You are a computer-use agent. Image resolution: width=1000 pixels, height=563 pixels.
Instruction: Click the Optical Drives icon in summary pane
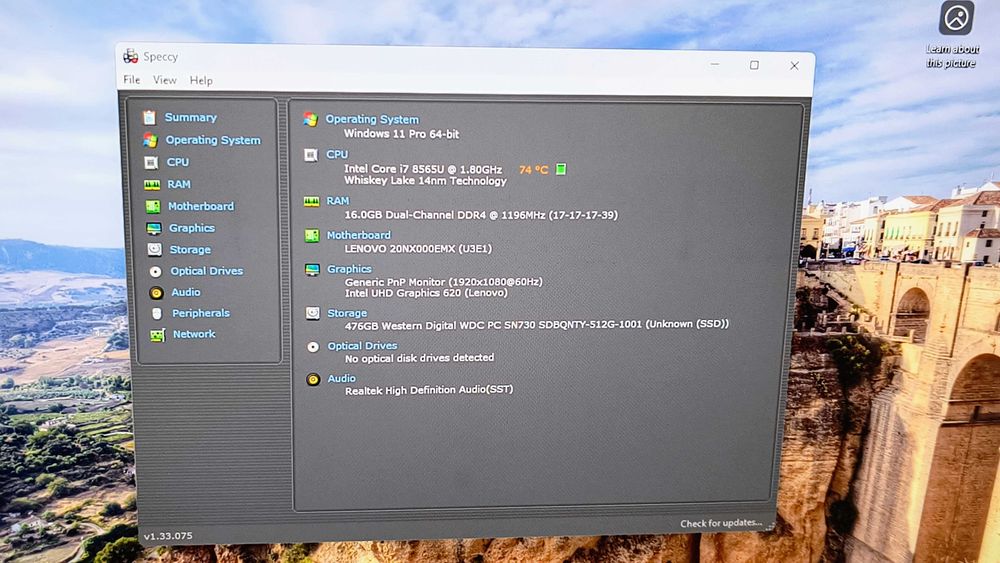point(312,347)
